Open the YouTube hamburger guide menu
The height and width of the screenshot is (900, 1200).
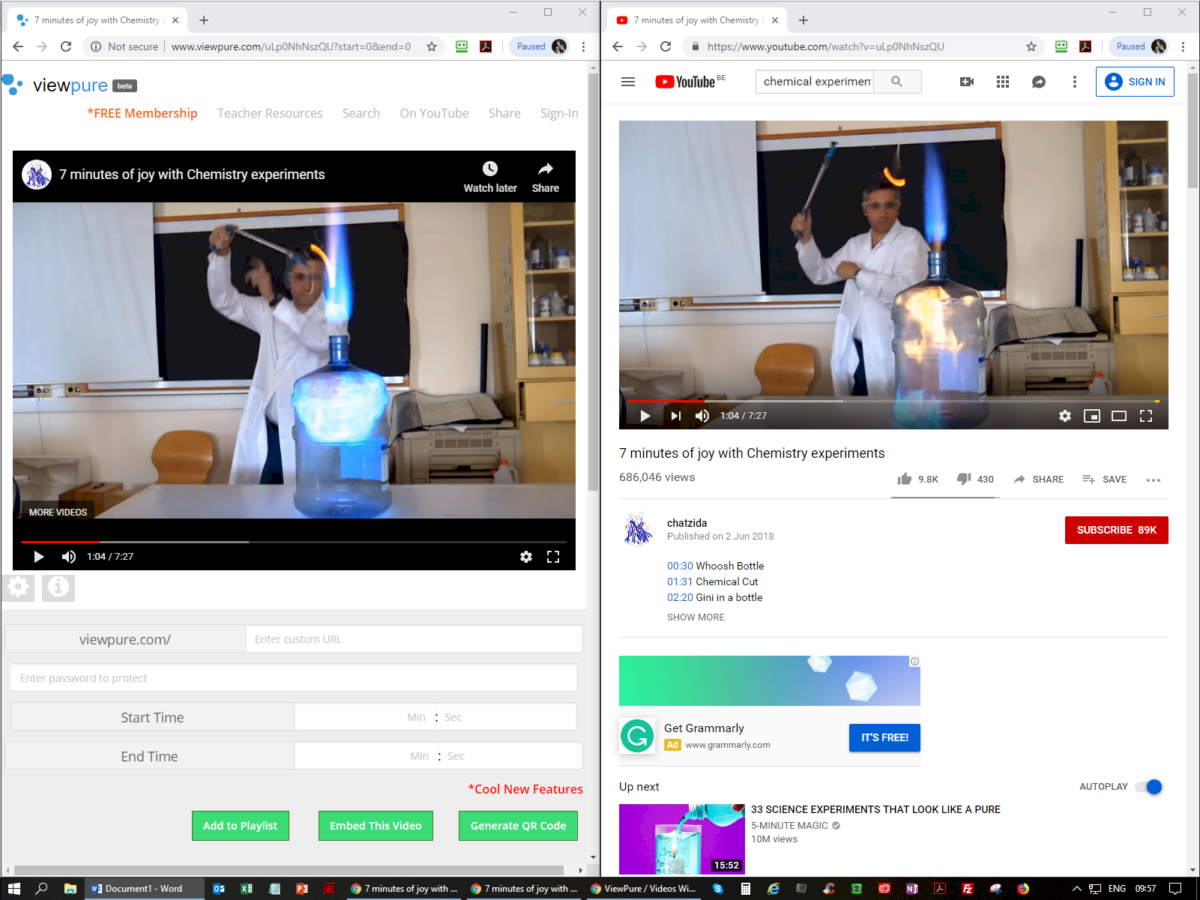click(x=628, y=82)
